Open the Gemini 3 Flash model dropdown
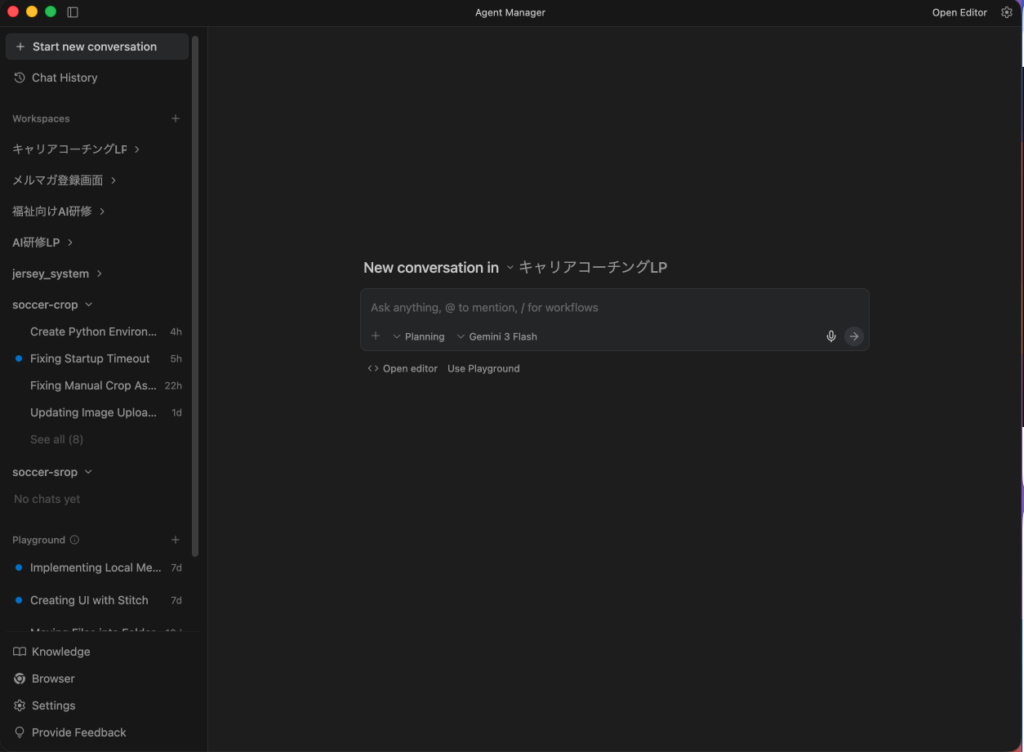This screenshot has height=752, width=1024. coord(497,337)
